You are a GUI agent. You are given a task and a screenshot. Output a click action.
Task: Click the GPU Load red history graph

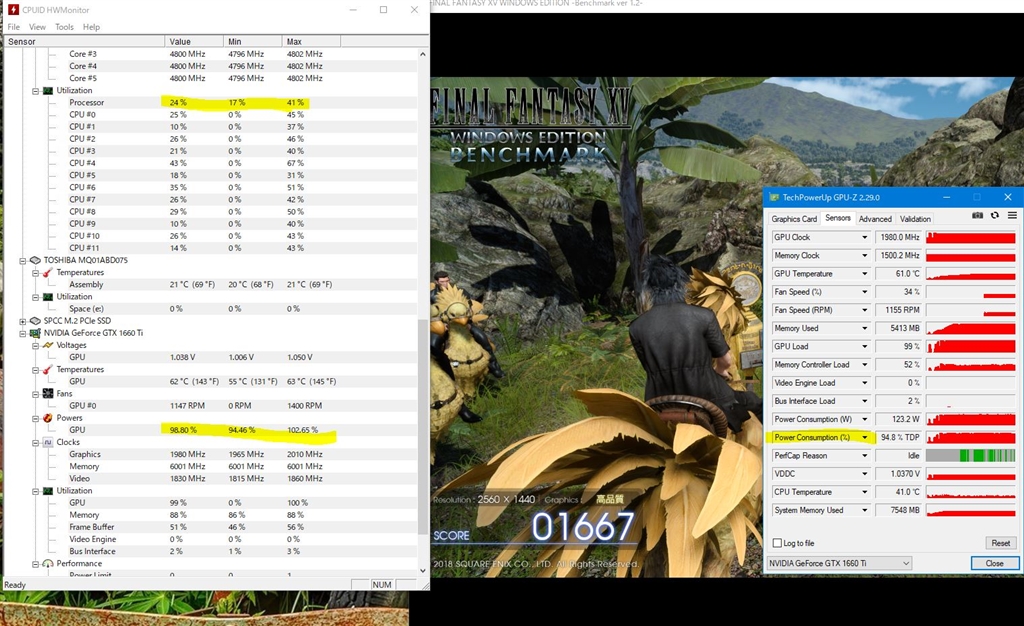tap(970, 347)
